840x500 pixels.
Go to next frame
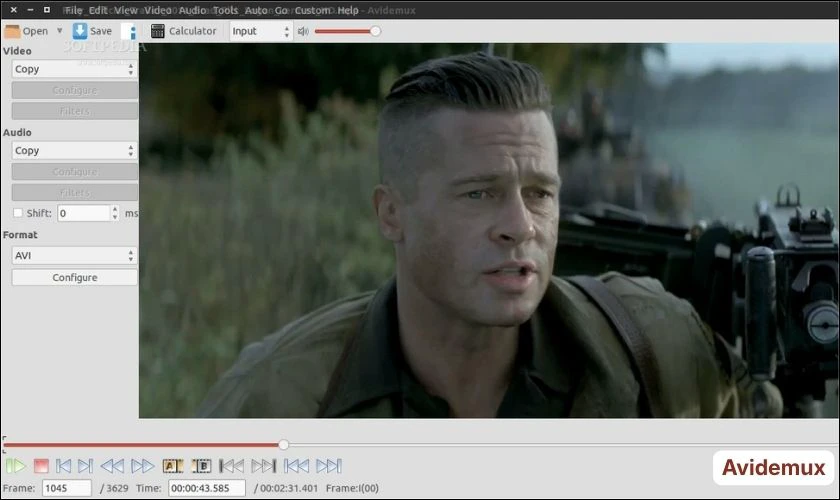click(85, 466)
